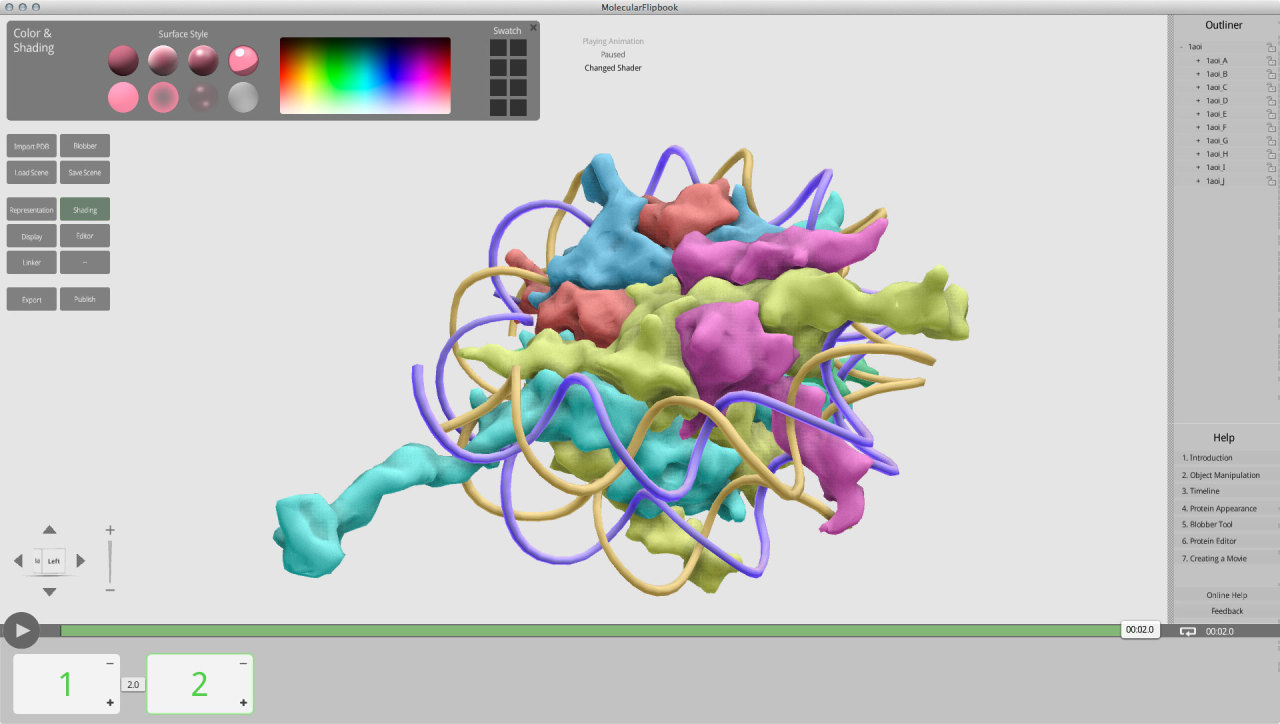Open the protein Editor panel
Image resolution: width=1280 pixels, height=724 pixels.
85,236
